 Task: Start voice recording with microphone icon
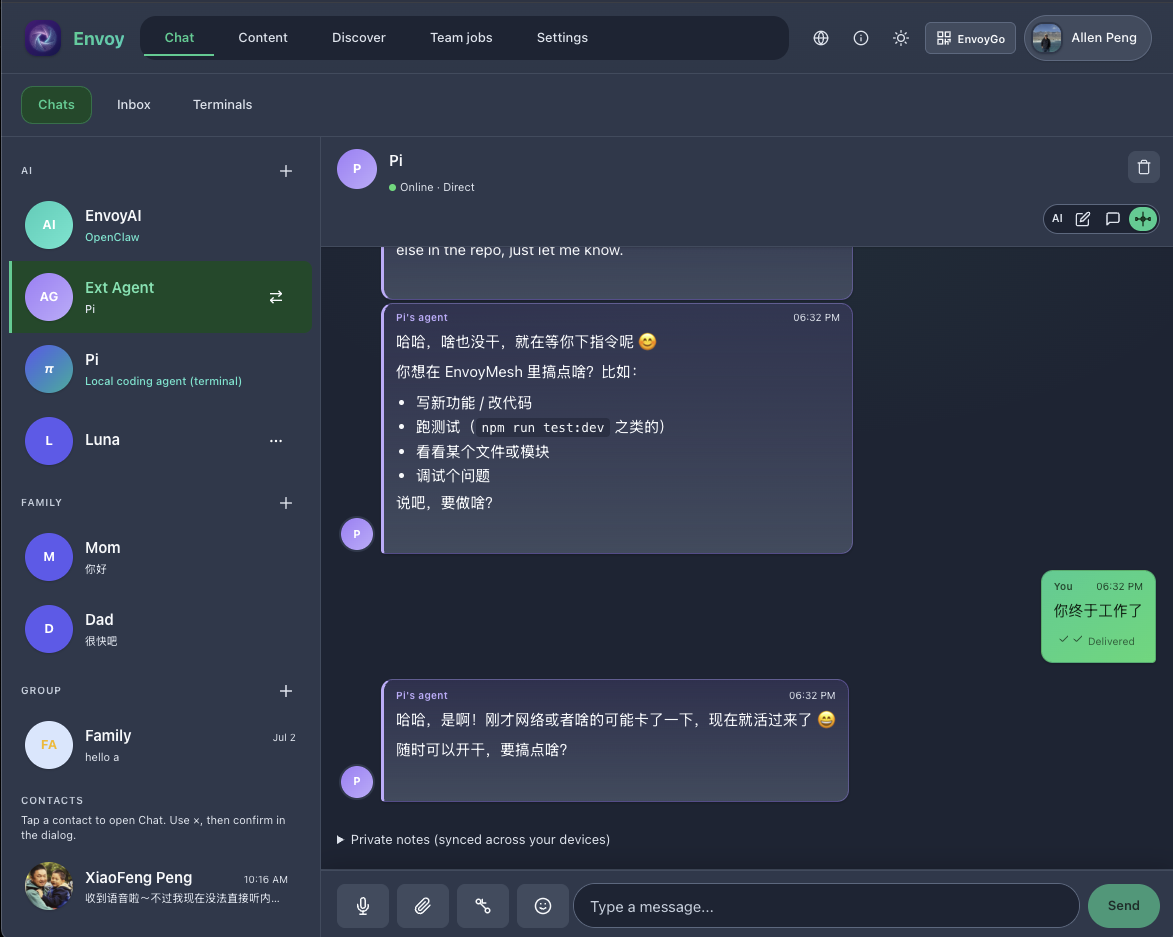tap(363, 906)
